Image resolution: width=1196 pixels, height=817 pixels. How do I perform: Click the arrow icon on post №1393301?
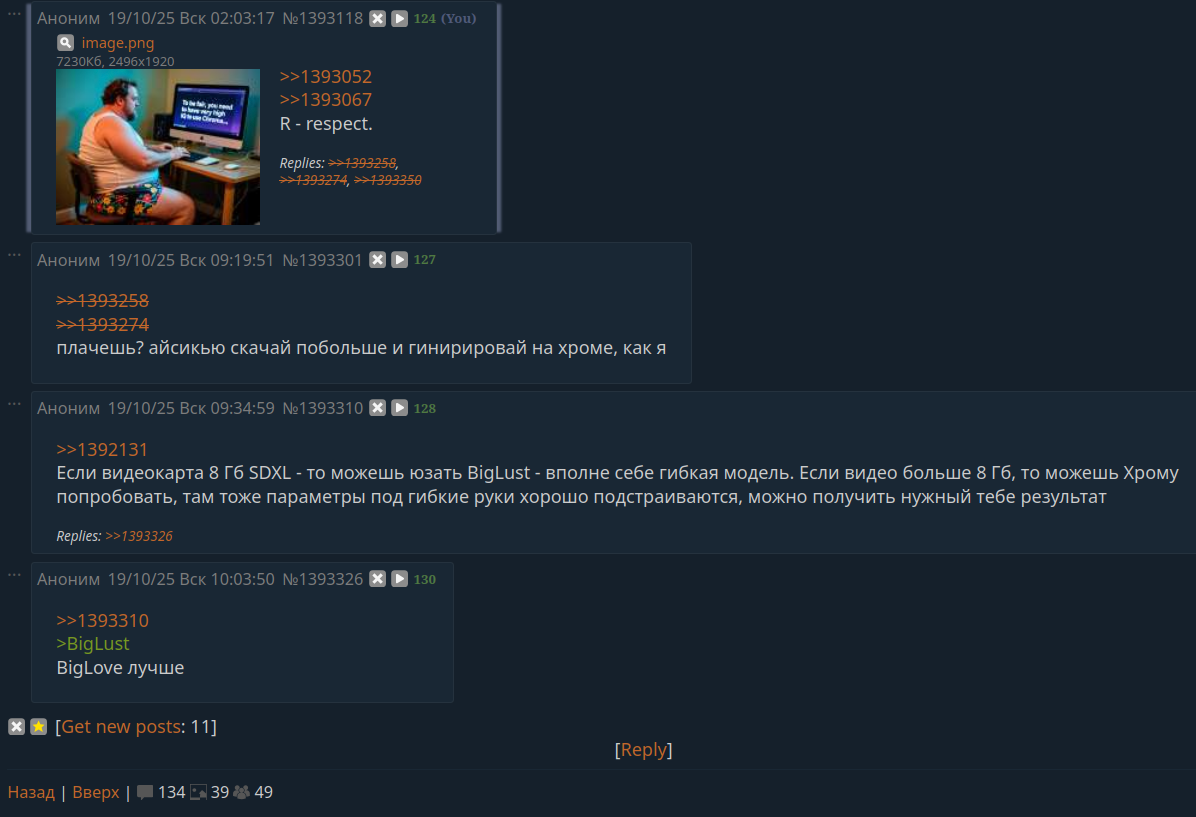(x=400, y=260)
